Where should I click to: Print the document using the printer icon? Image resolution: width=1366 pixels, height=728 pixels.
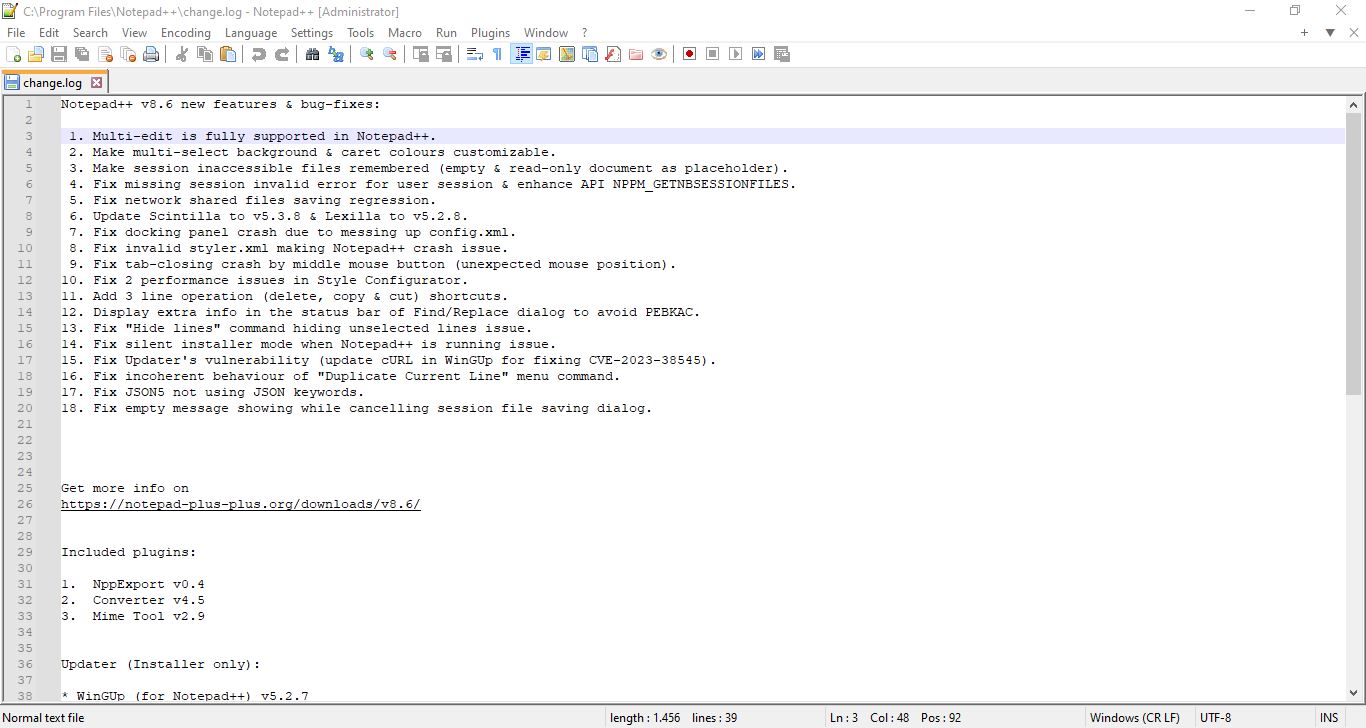(151, 54)
